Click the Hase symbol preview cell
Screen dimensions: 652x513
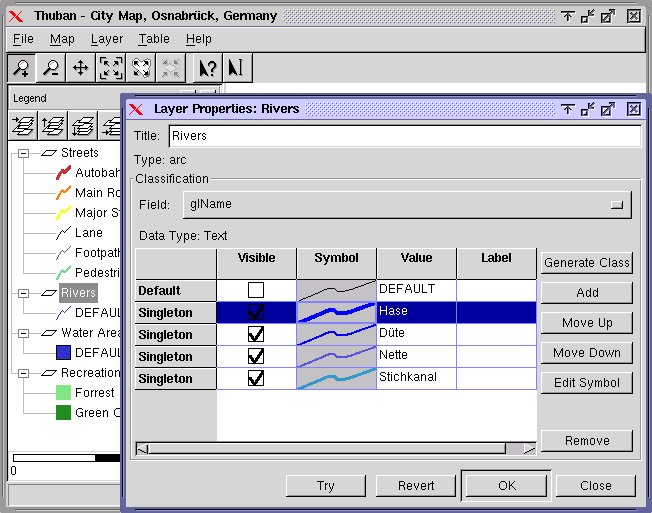point(336,312)
